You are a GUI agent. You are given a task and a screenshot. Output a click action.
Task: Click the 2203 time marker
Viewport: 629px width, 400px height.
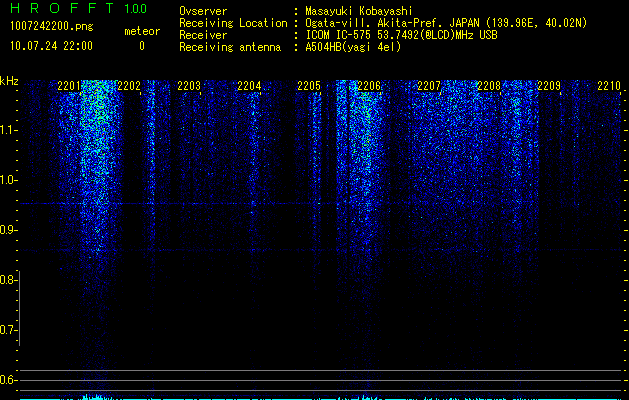coord(189,86)
